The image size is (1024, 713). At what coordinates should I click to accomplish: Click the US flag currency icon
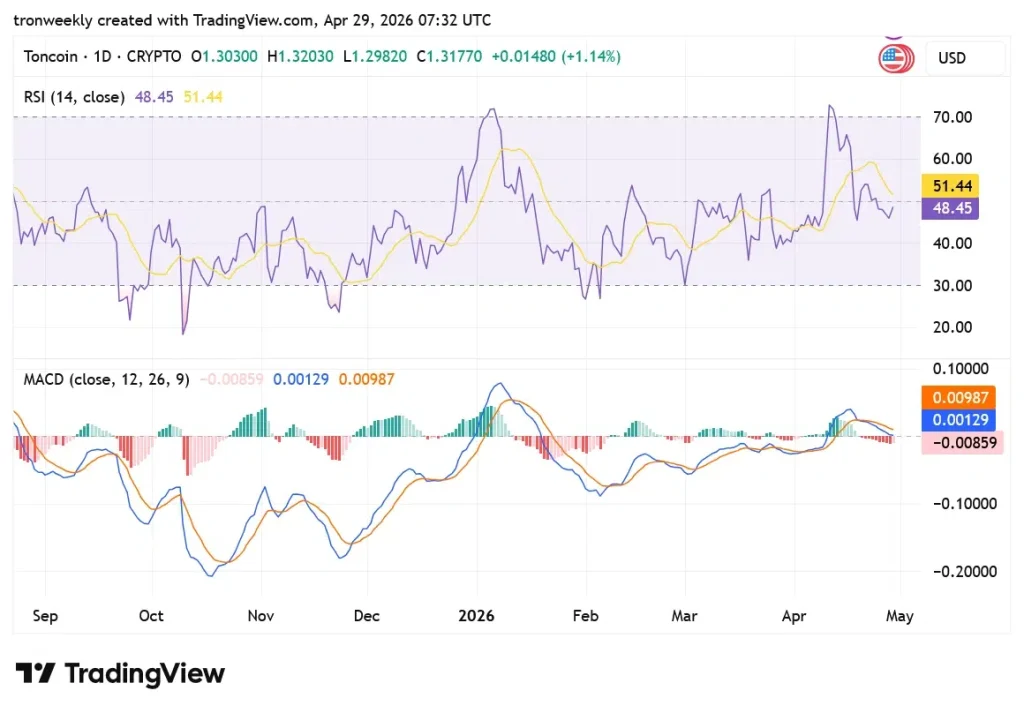point(895,59)
